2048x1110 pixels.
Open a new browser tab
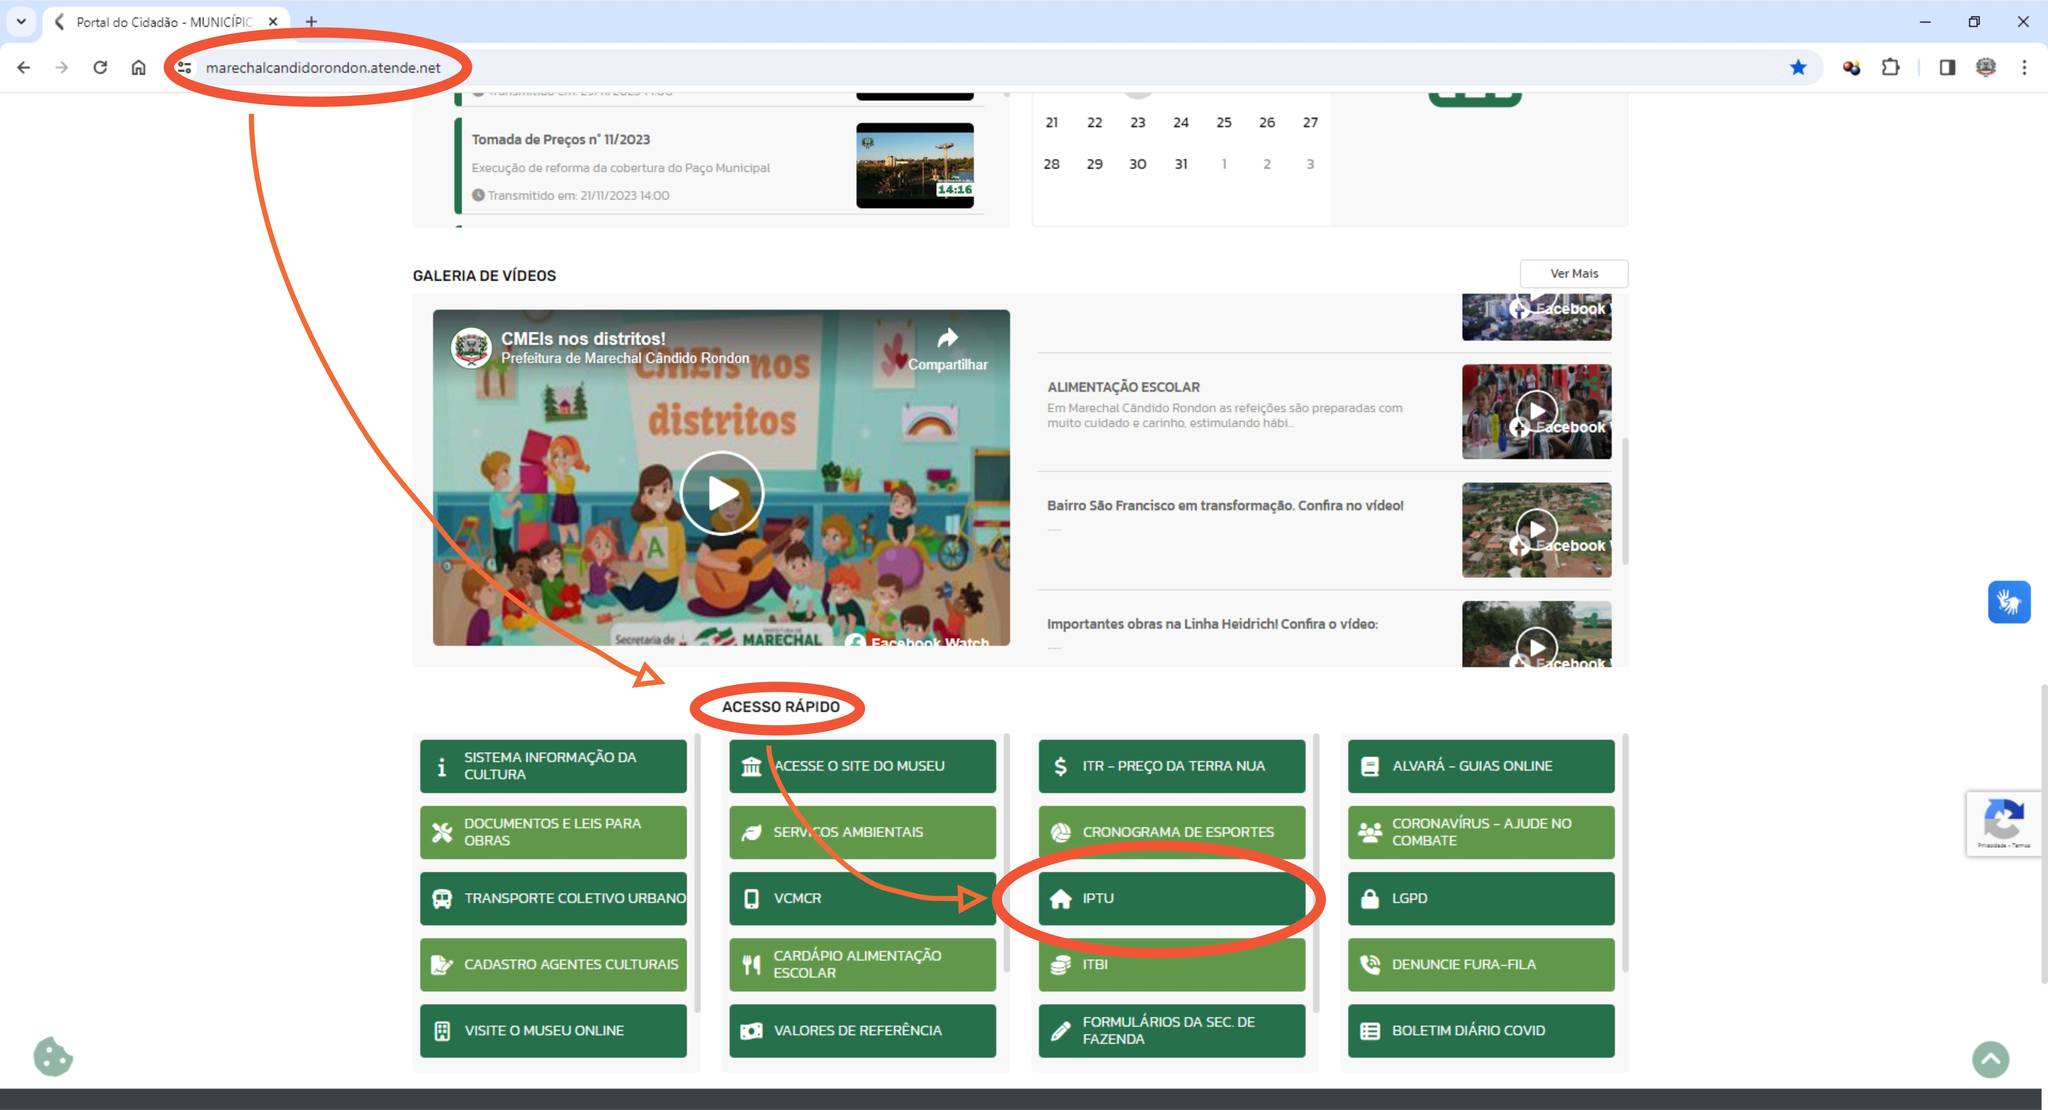click(311, 21)
